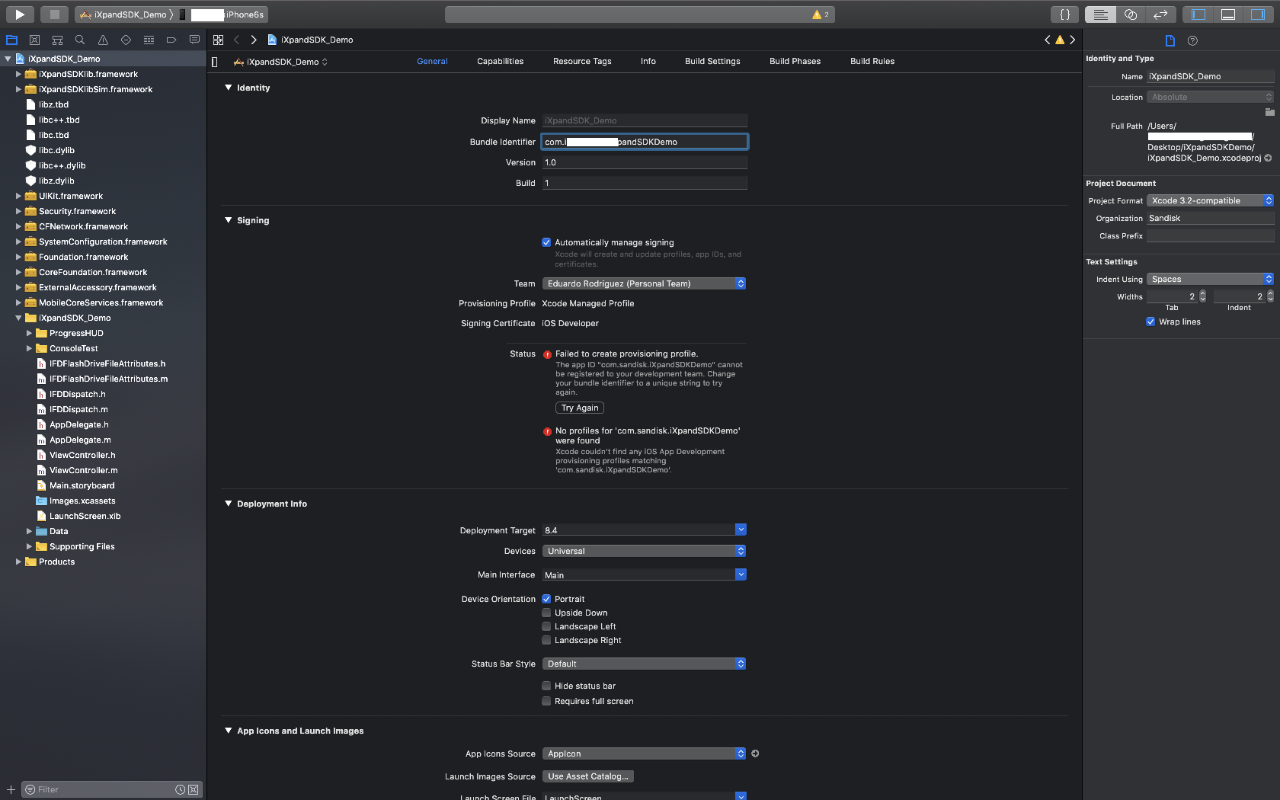Enable Upside Down orientation

[546, 613]
